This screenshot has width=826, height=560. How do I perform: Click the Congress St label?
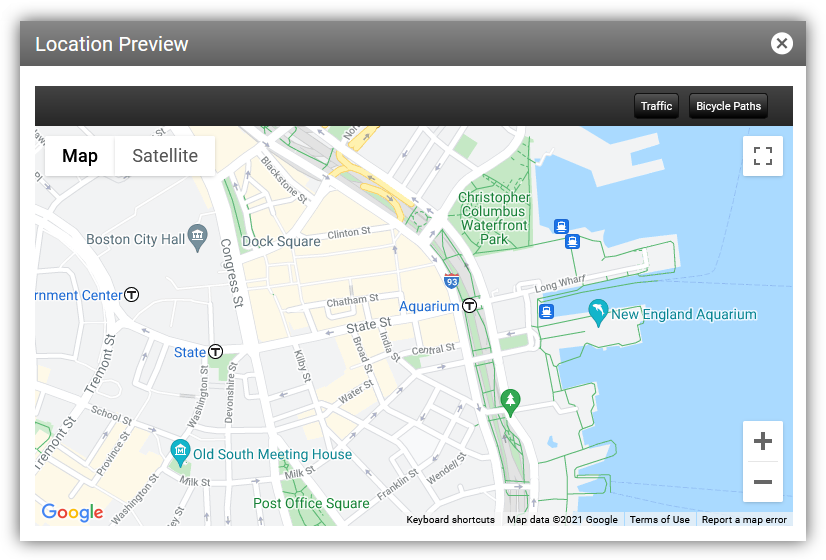pyautogui.click(x=232, y=273)
